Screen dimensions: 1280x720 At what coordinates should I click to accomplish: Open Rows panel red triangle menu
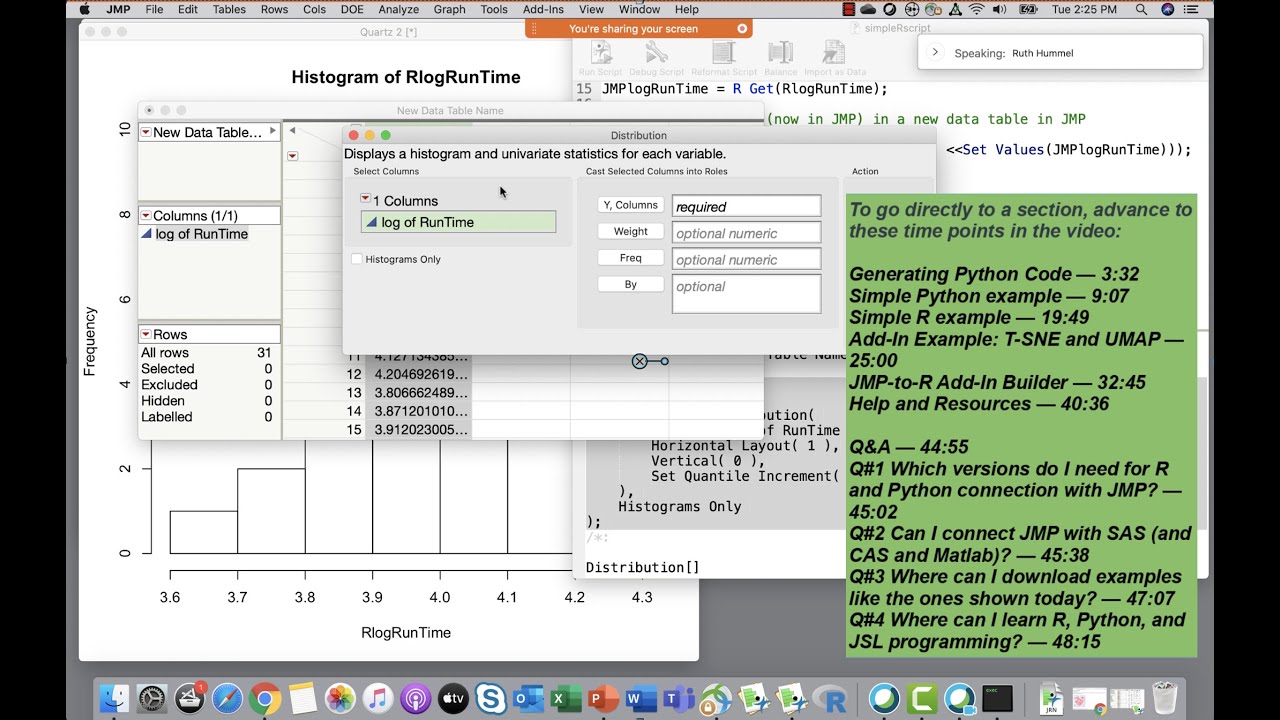[x=145, y=334]
